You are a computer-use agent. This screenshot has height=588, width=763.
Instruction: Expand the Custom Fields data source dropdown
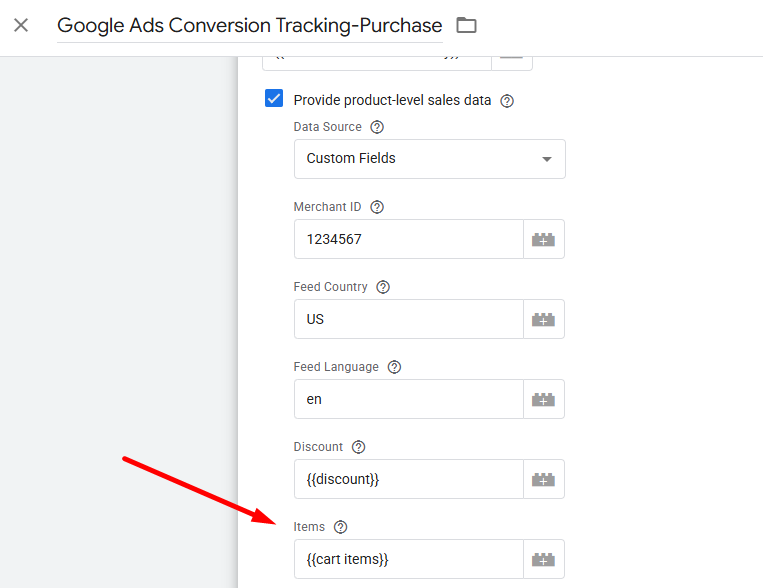(x=429, y=159)
